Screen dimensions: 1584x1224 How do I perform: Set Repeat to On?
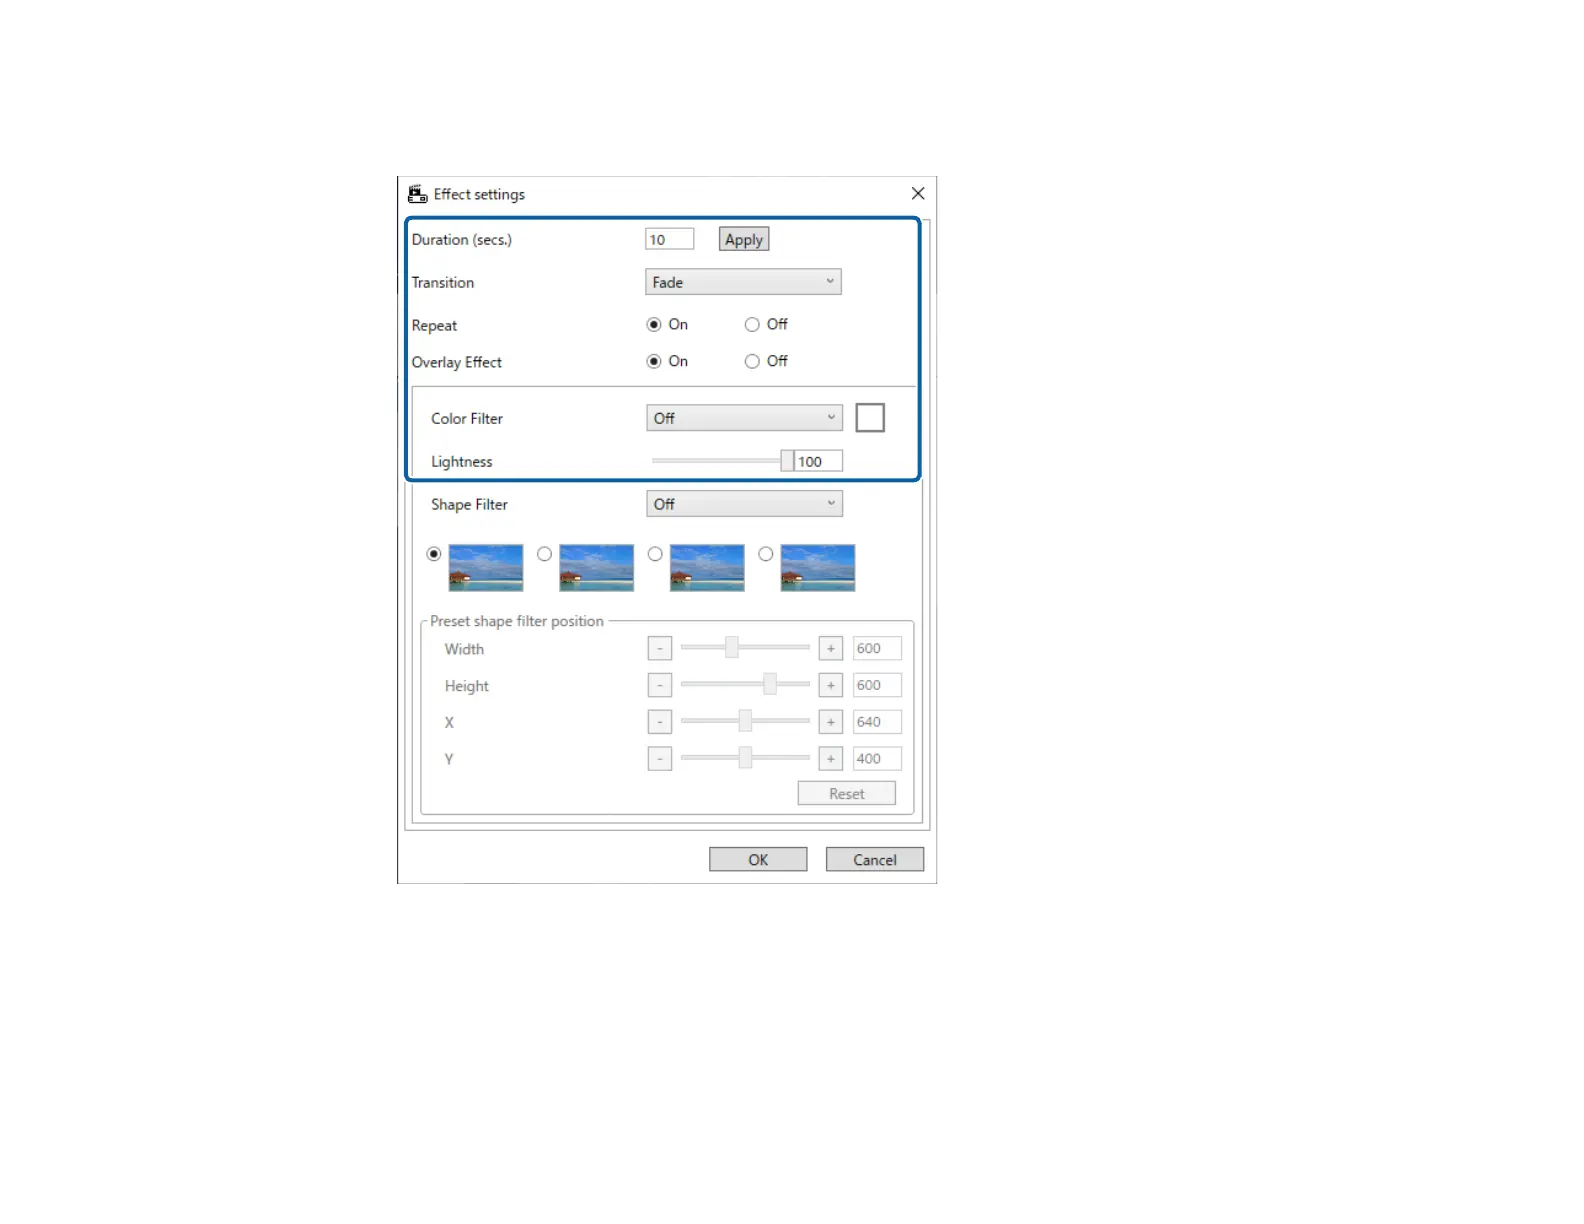pyautogui.click(x=654, y=324)
